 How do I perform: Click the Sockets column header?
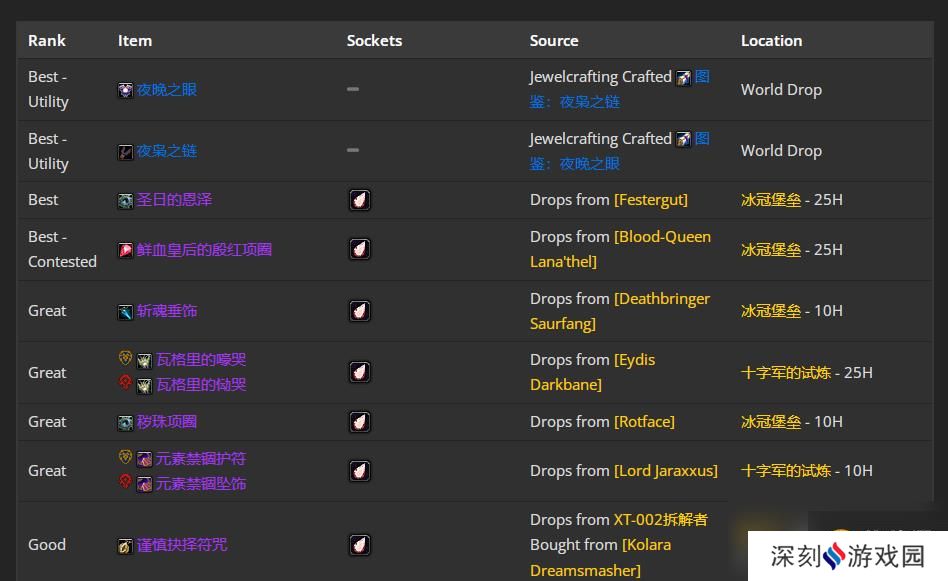point(374,41)
